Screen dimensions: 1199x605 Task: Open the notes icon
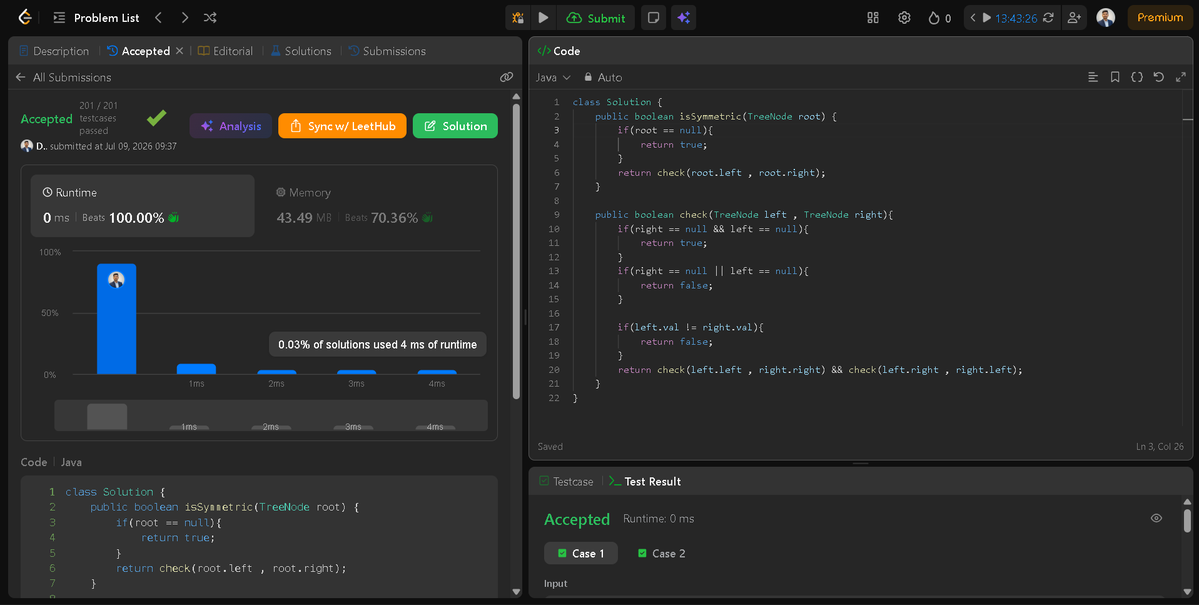coord(653,18)
